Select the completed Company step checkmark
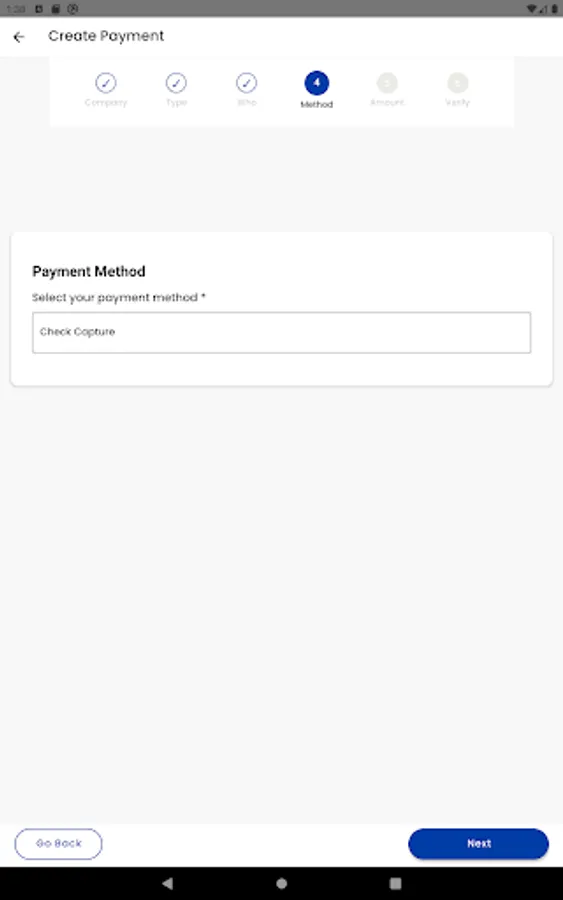This screenshot has height=900, width=563. [106, 83]
